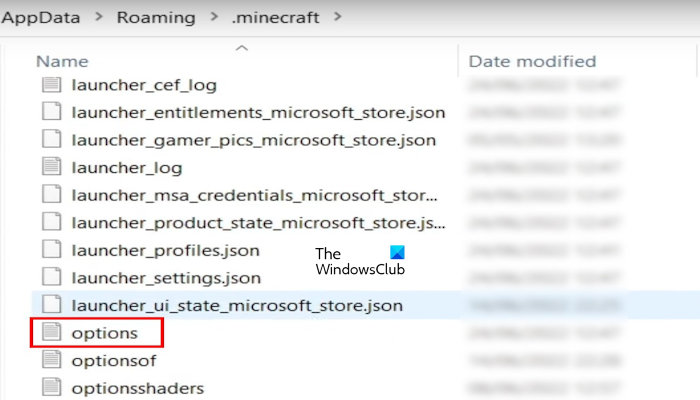The height and width of the screenshot is (400, 700).
Task: Click the optionsshaders file icon
Action: tap(52, 388)
